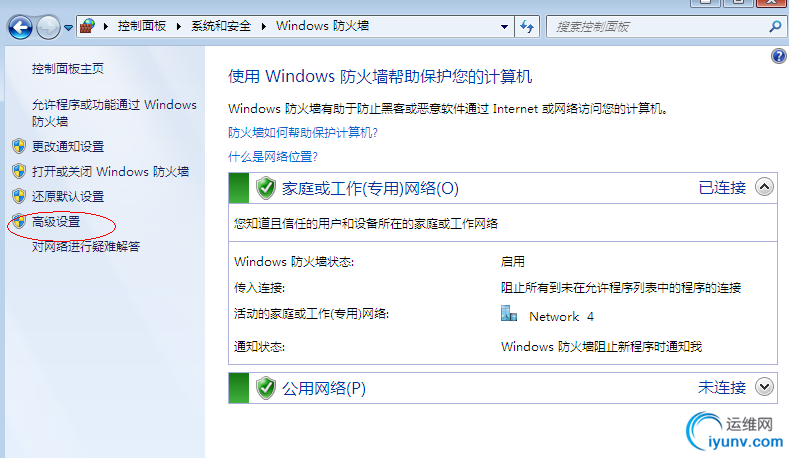Screen dimensions: 789x458
Task: Click 已连接 status text
Action: [722, 188]
